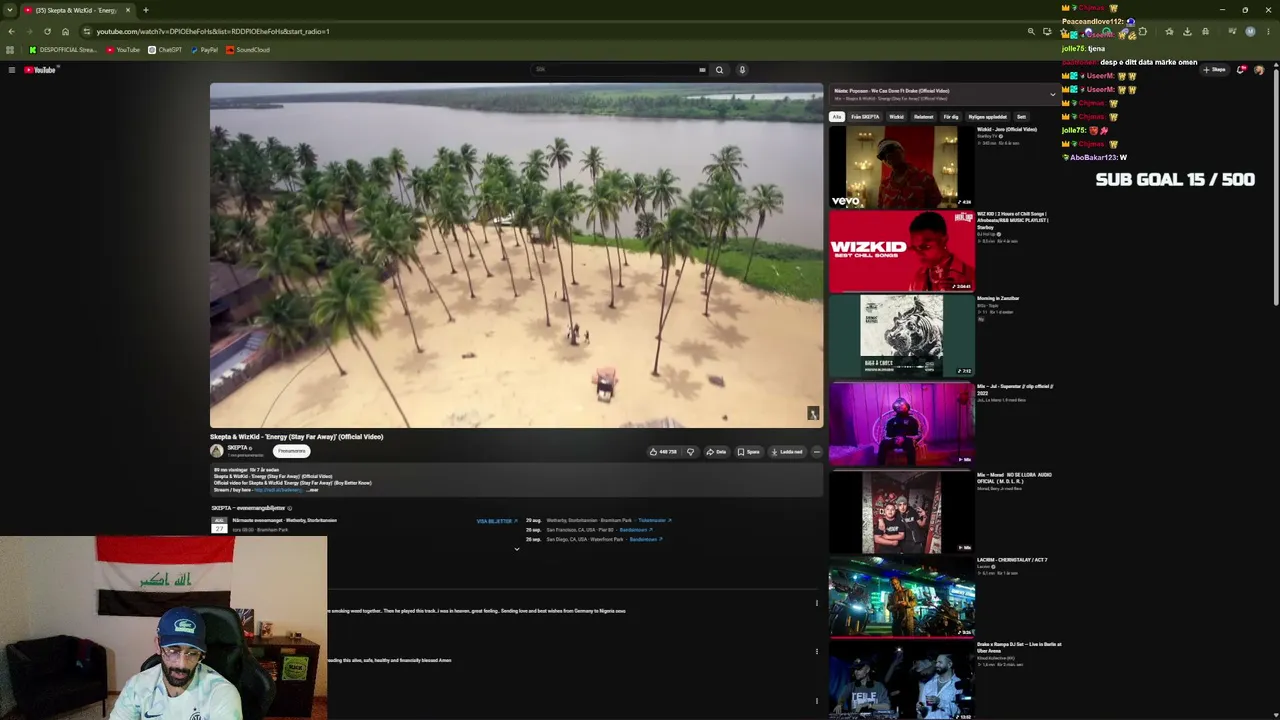The height and width of the screenshot is (720, 1280).
Task: Go to YouTube home via the logo
Action: (x=41, y=70)
